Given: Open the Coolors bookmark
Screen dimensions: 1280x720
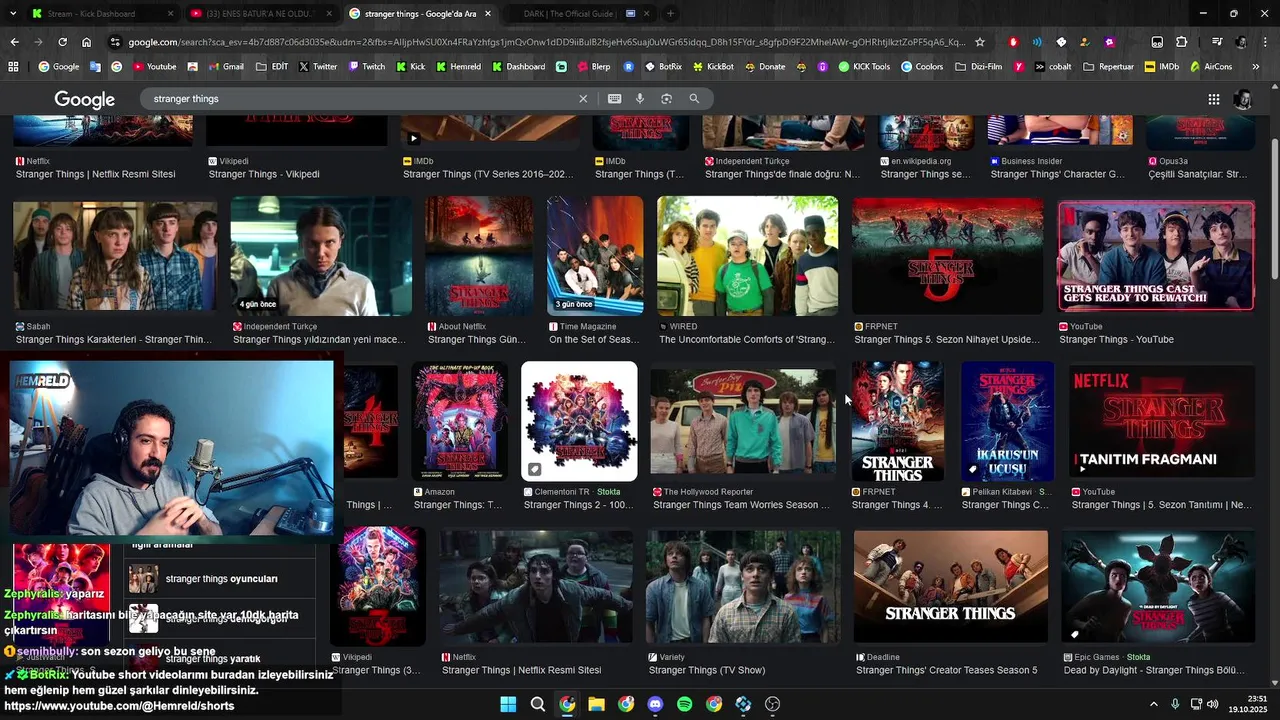Looking at the screenshot, I should tap(922, 67).
